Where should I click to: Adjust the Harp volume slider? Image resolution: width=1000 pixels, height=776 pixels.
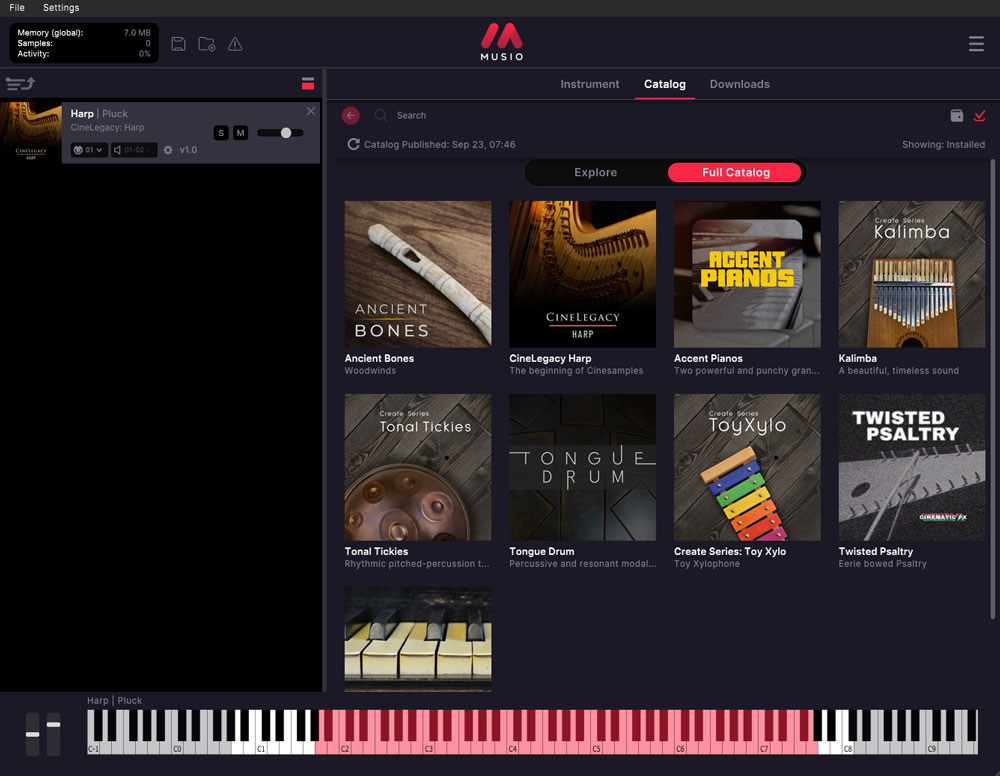pos(285,133)
